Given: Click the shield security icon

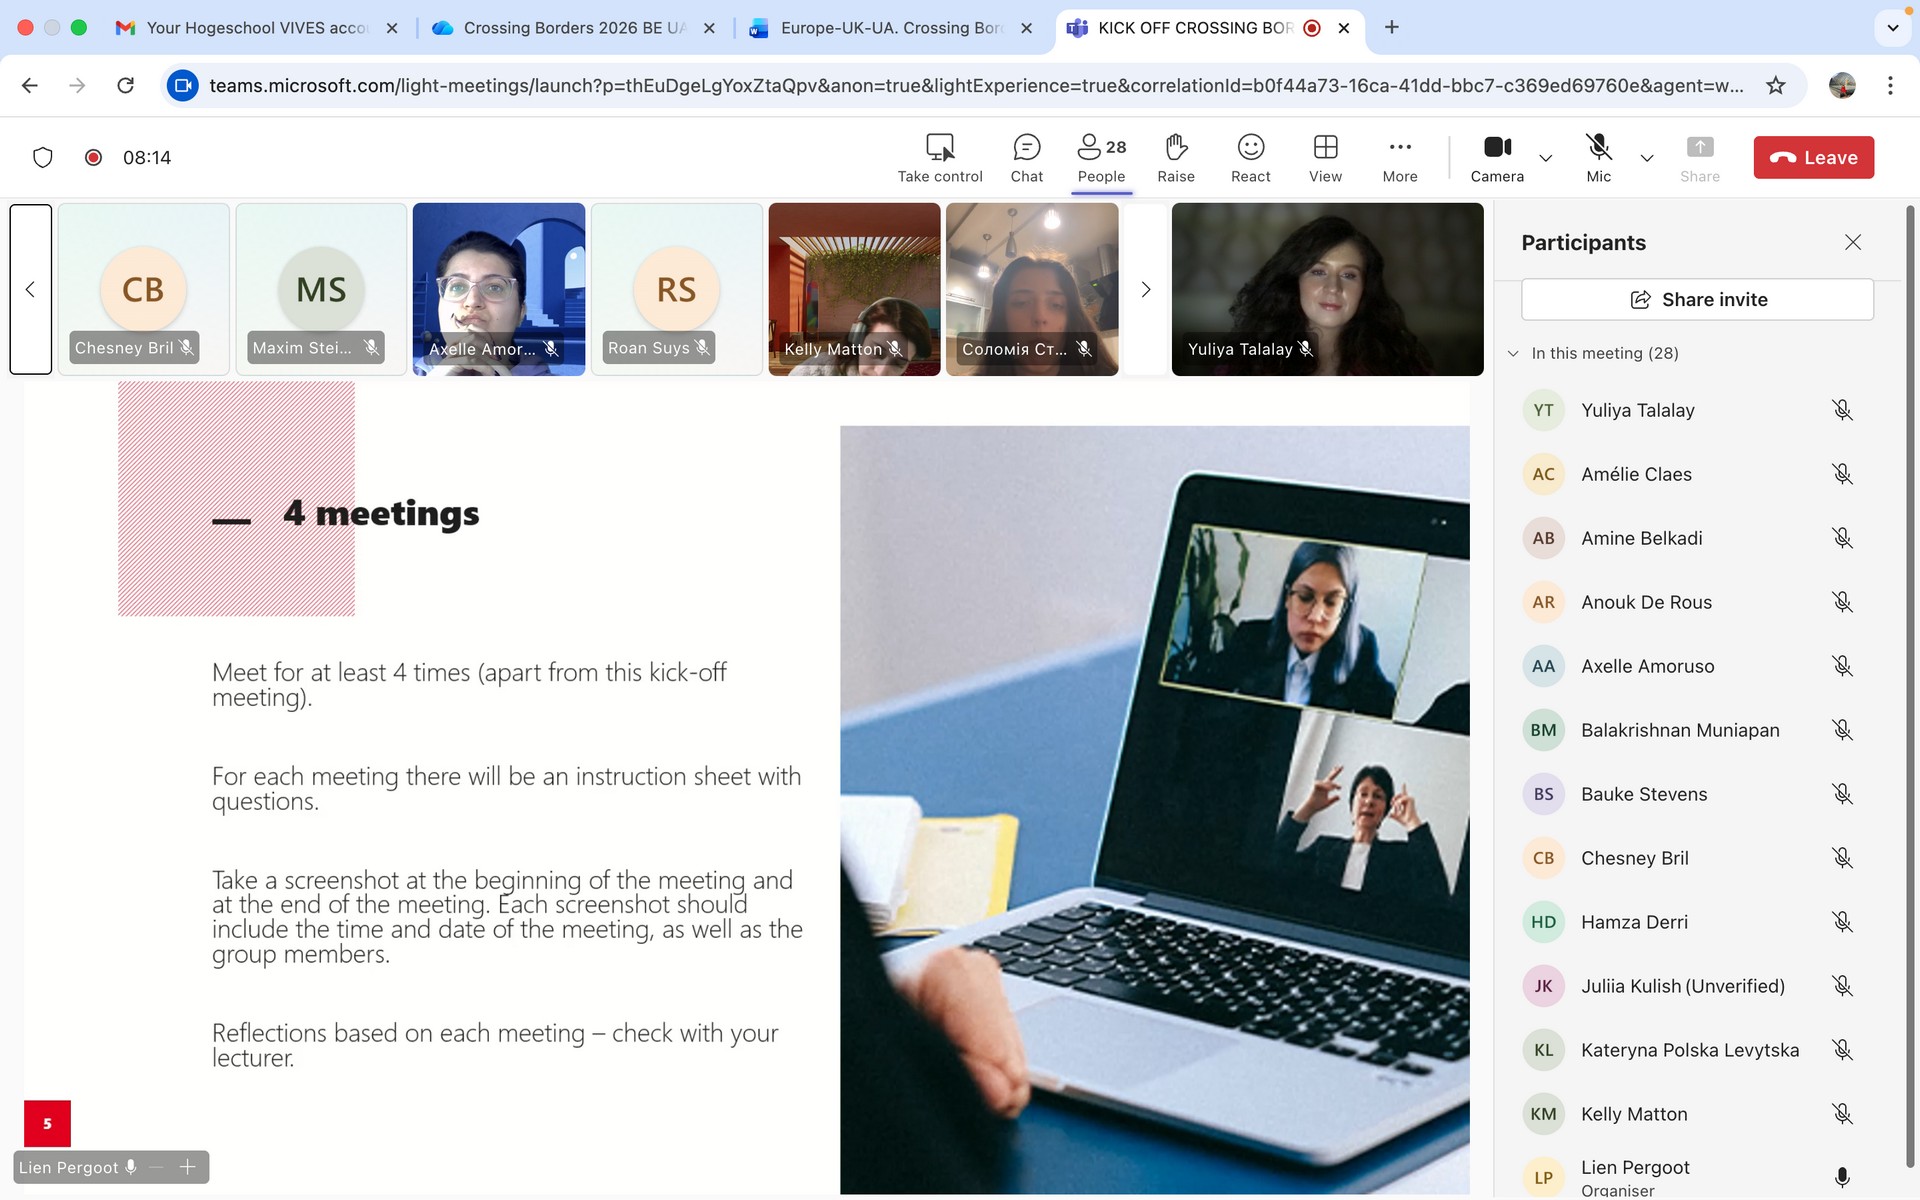Looking at the screenshot, I should tap(42, 157).
